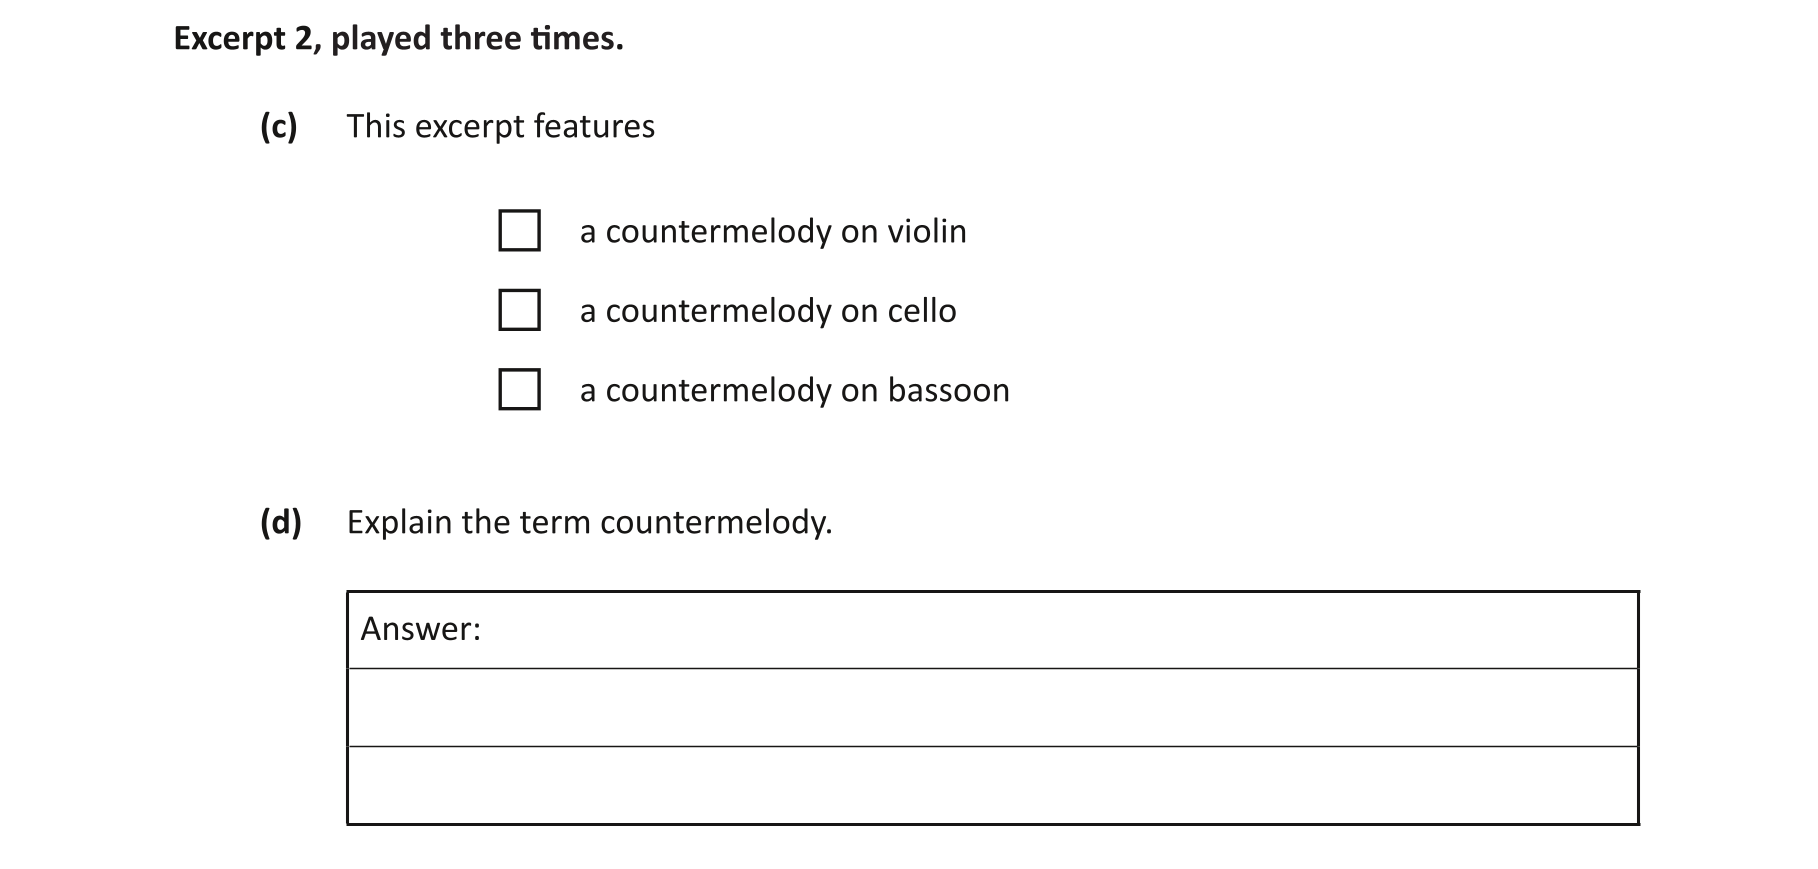Check the countermelody on cello box

coord(519,310)
